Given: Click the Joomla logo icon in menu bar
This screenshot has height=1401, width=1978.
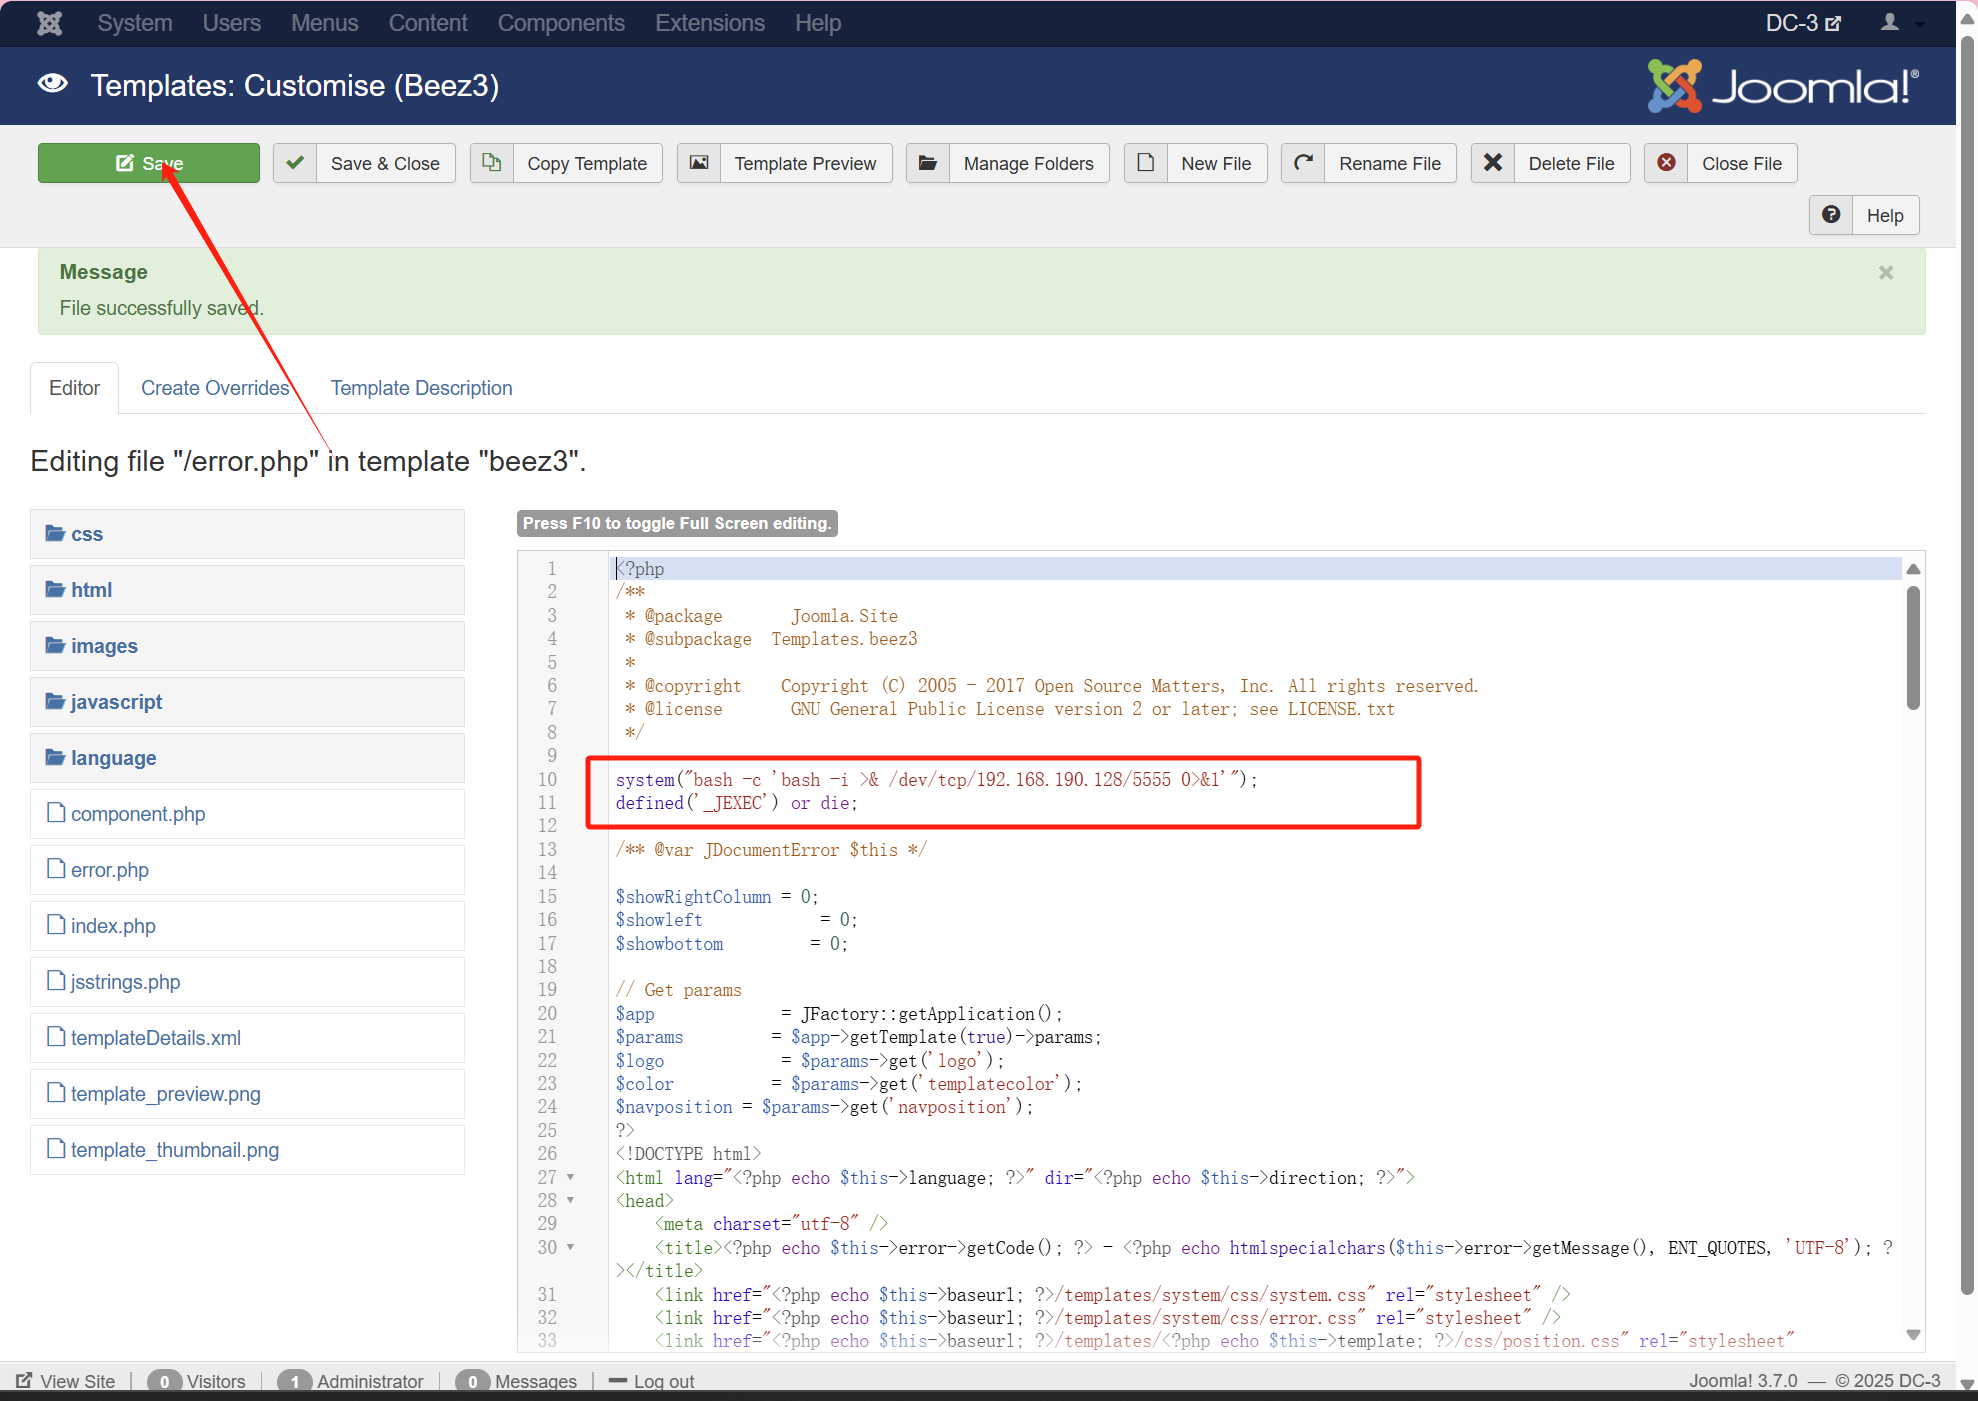Looking at the screenshot, I should coord(49,23).
